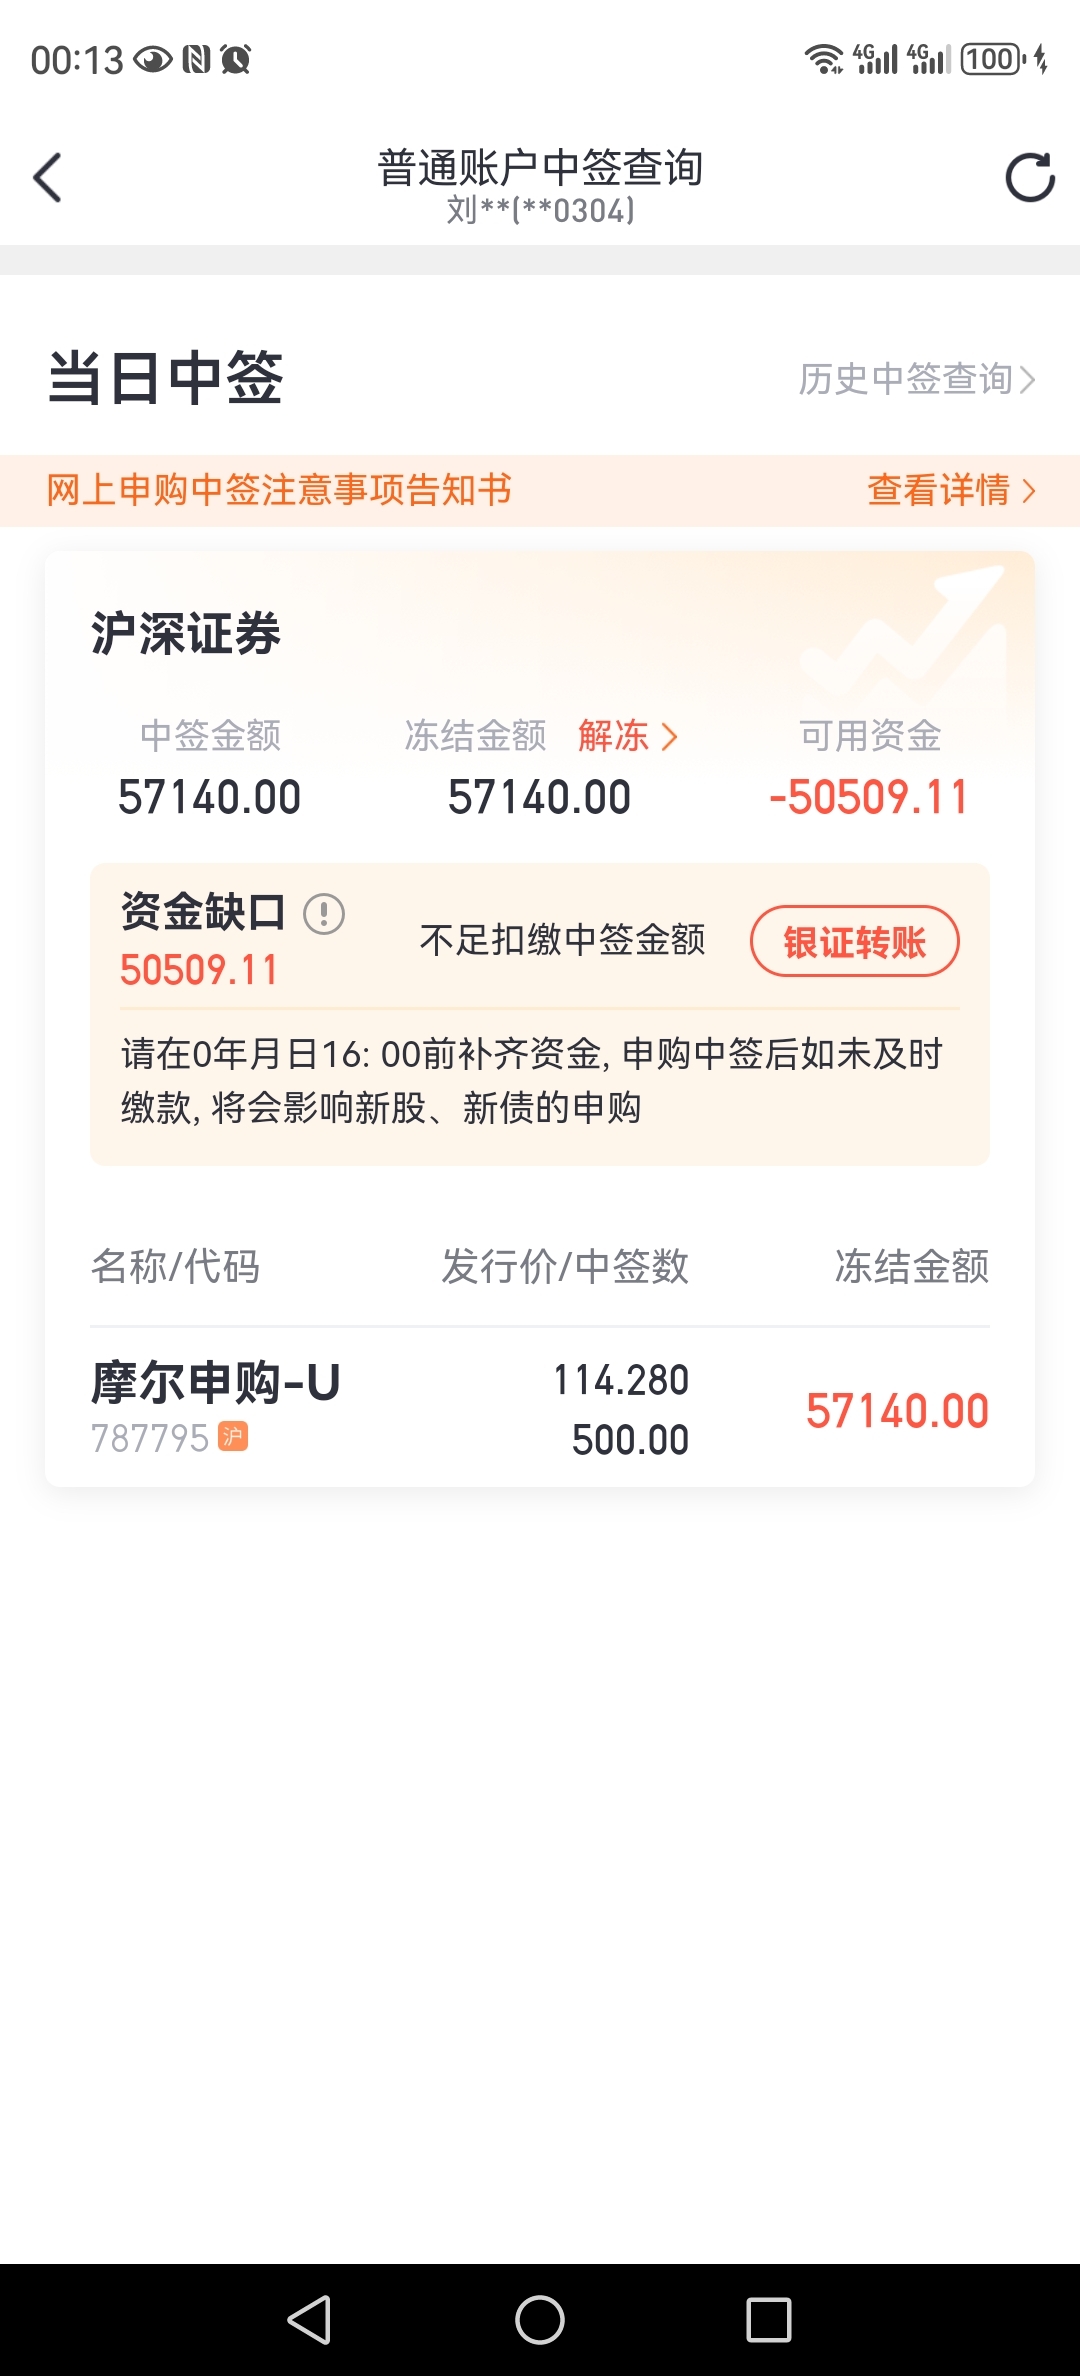This screenshot has height=2376, width=1080.
Task: Tap the Android home circle button
Action: pos(540,2320)
